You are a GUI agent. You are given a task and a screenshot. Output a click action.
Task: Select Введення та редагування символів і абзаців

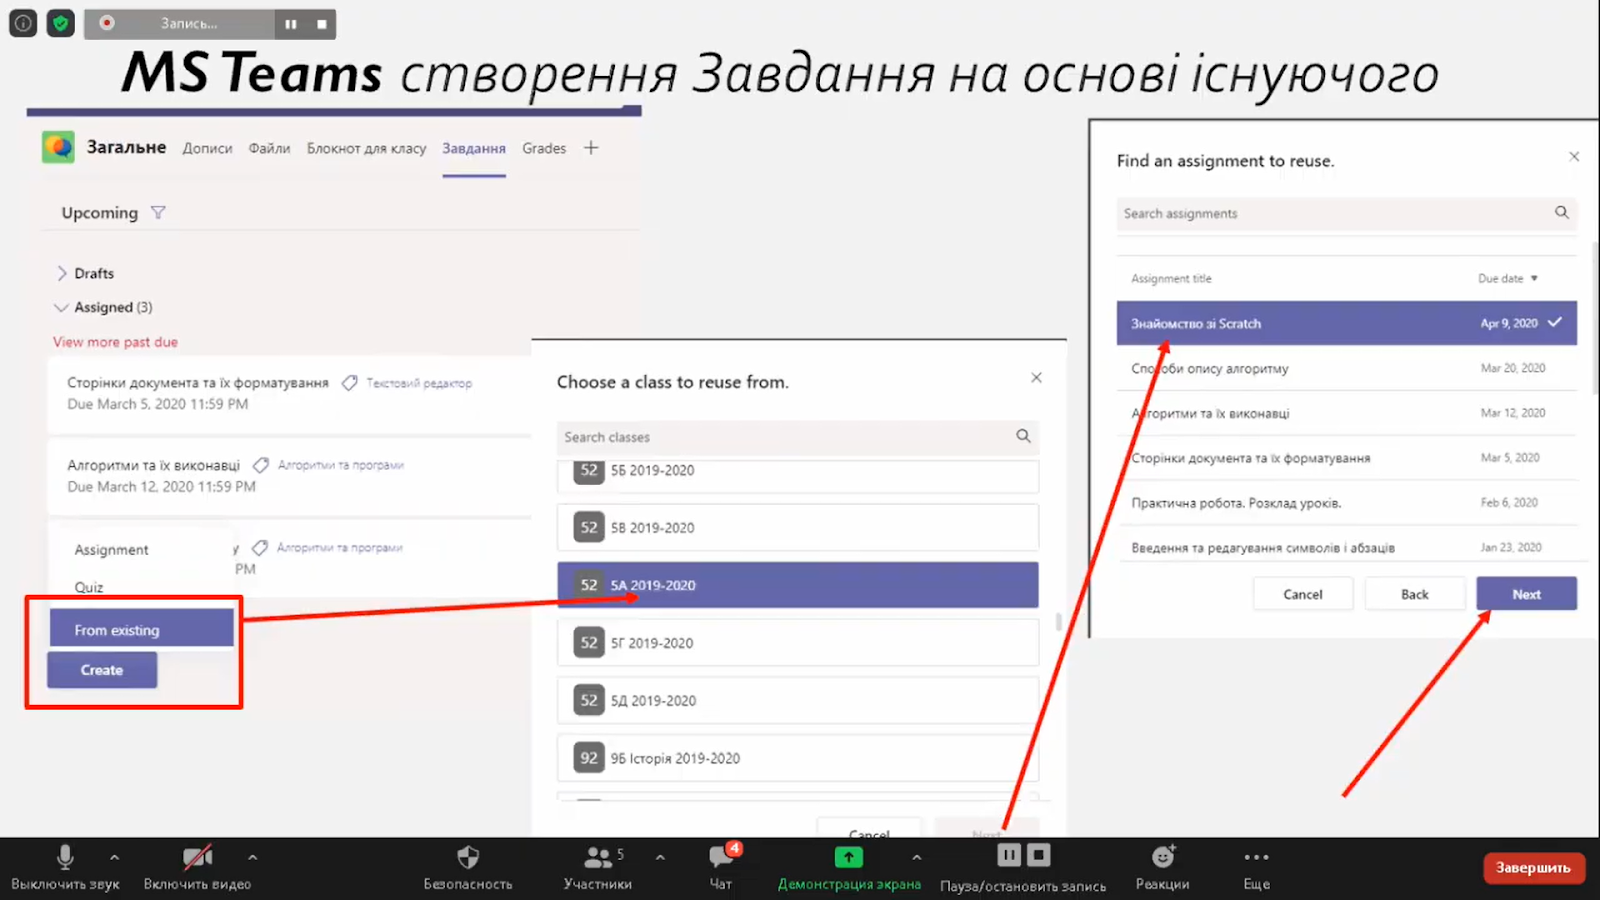click(x=1346, y=547)
